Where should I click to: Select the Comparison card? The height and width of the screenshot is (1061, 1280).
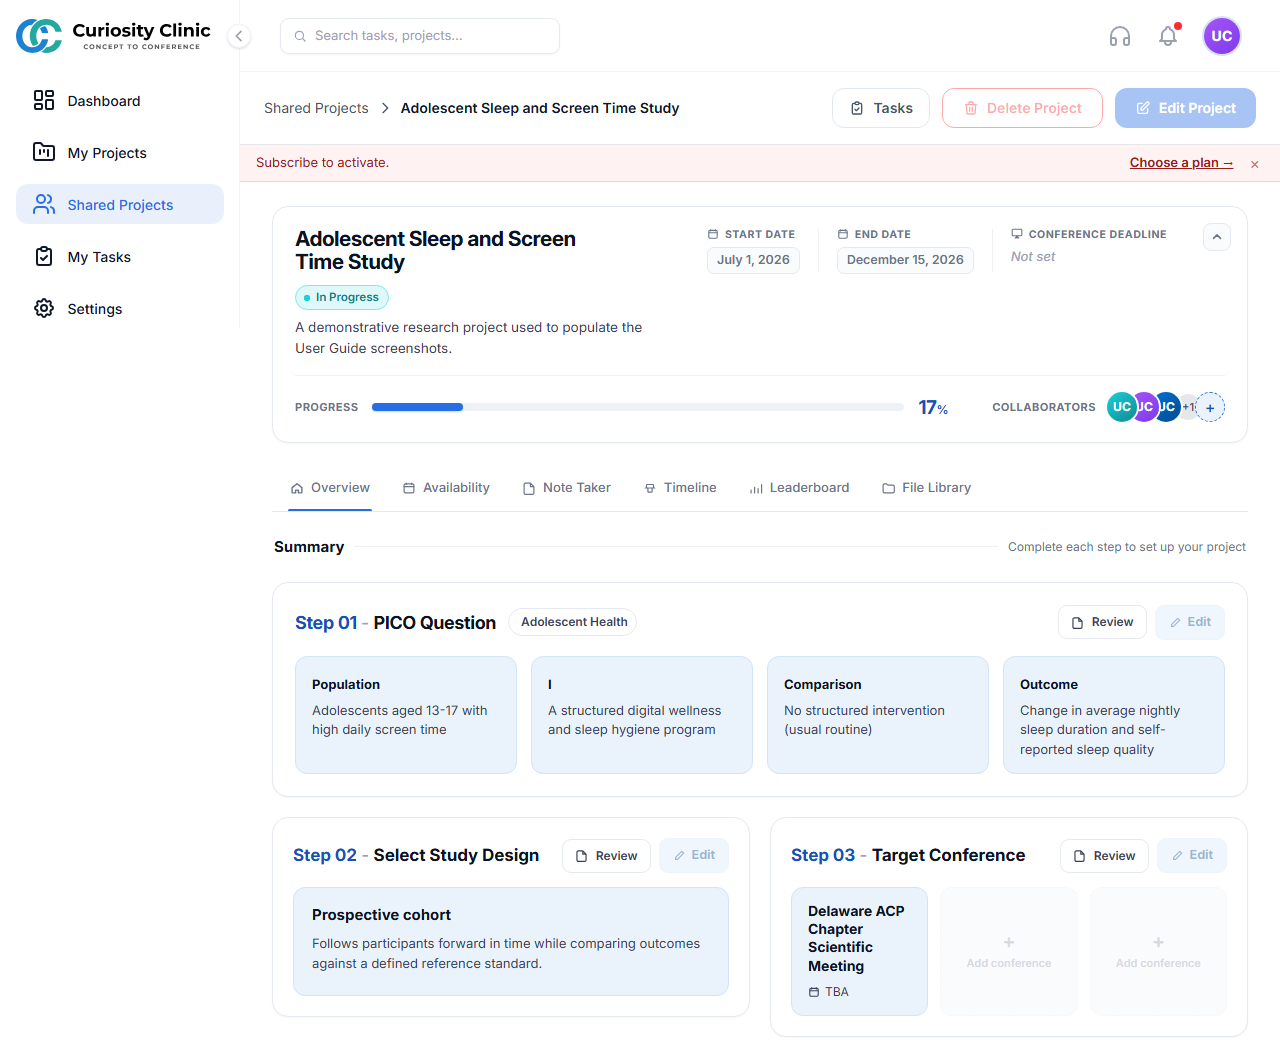(878, 715)
